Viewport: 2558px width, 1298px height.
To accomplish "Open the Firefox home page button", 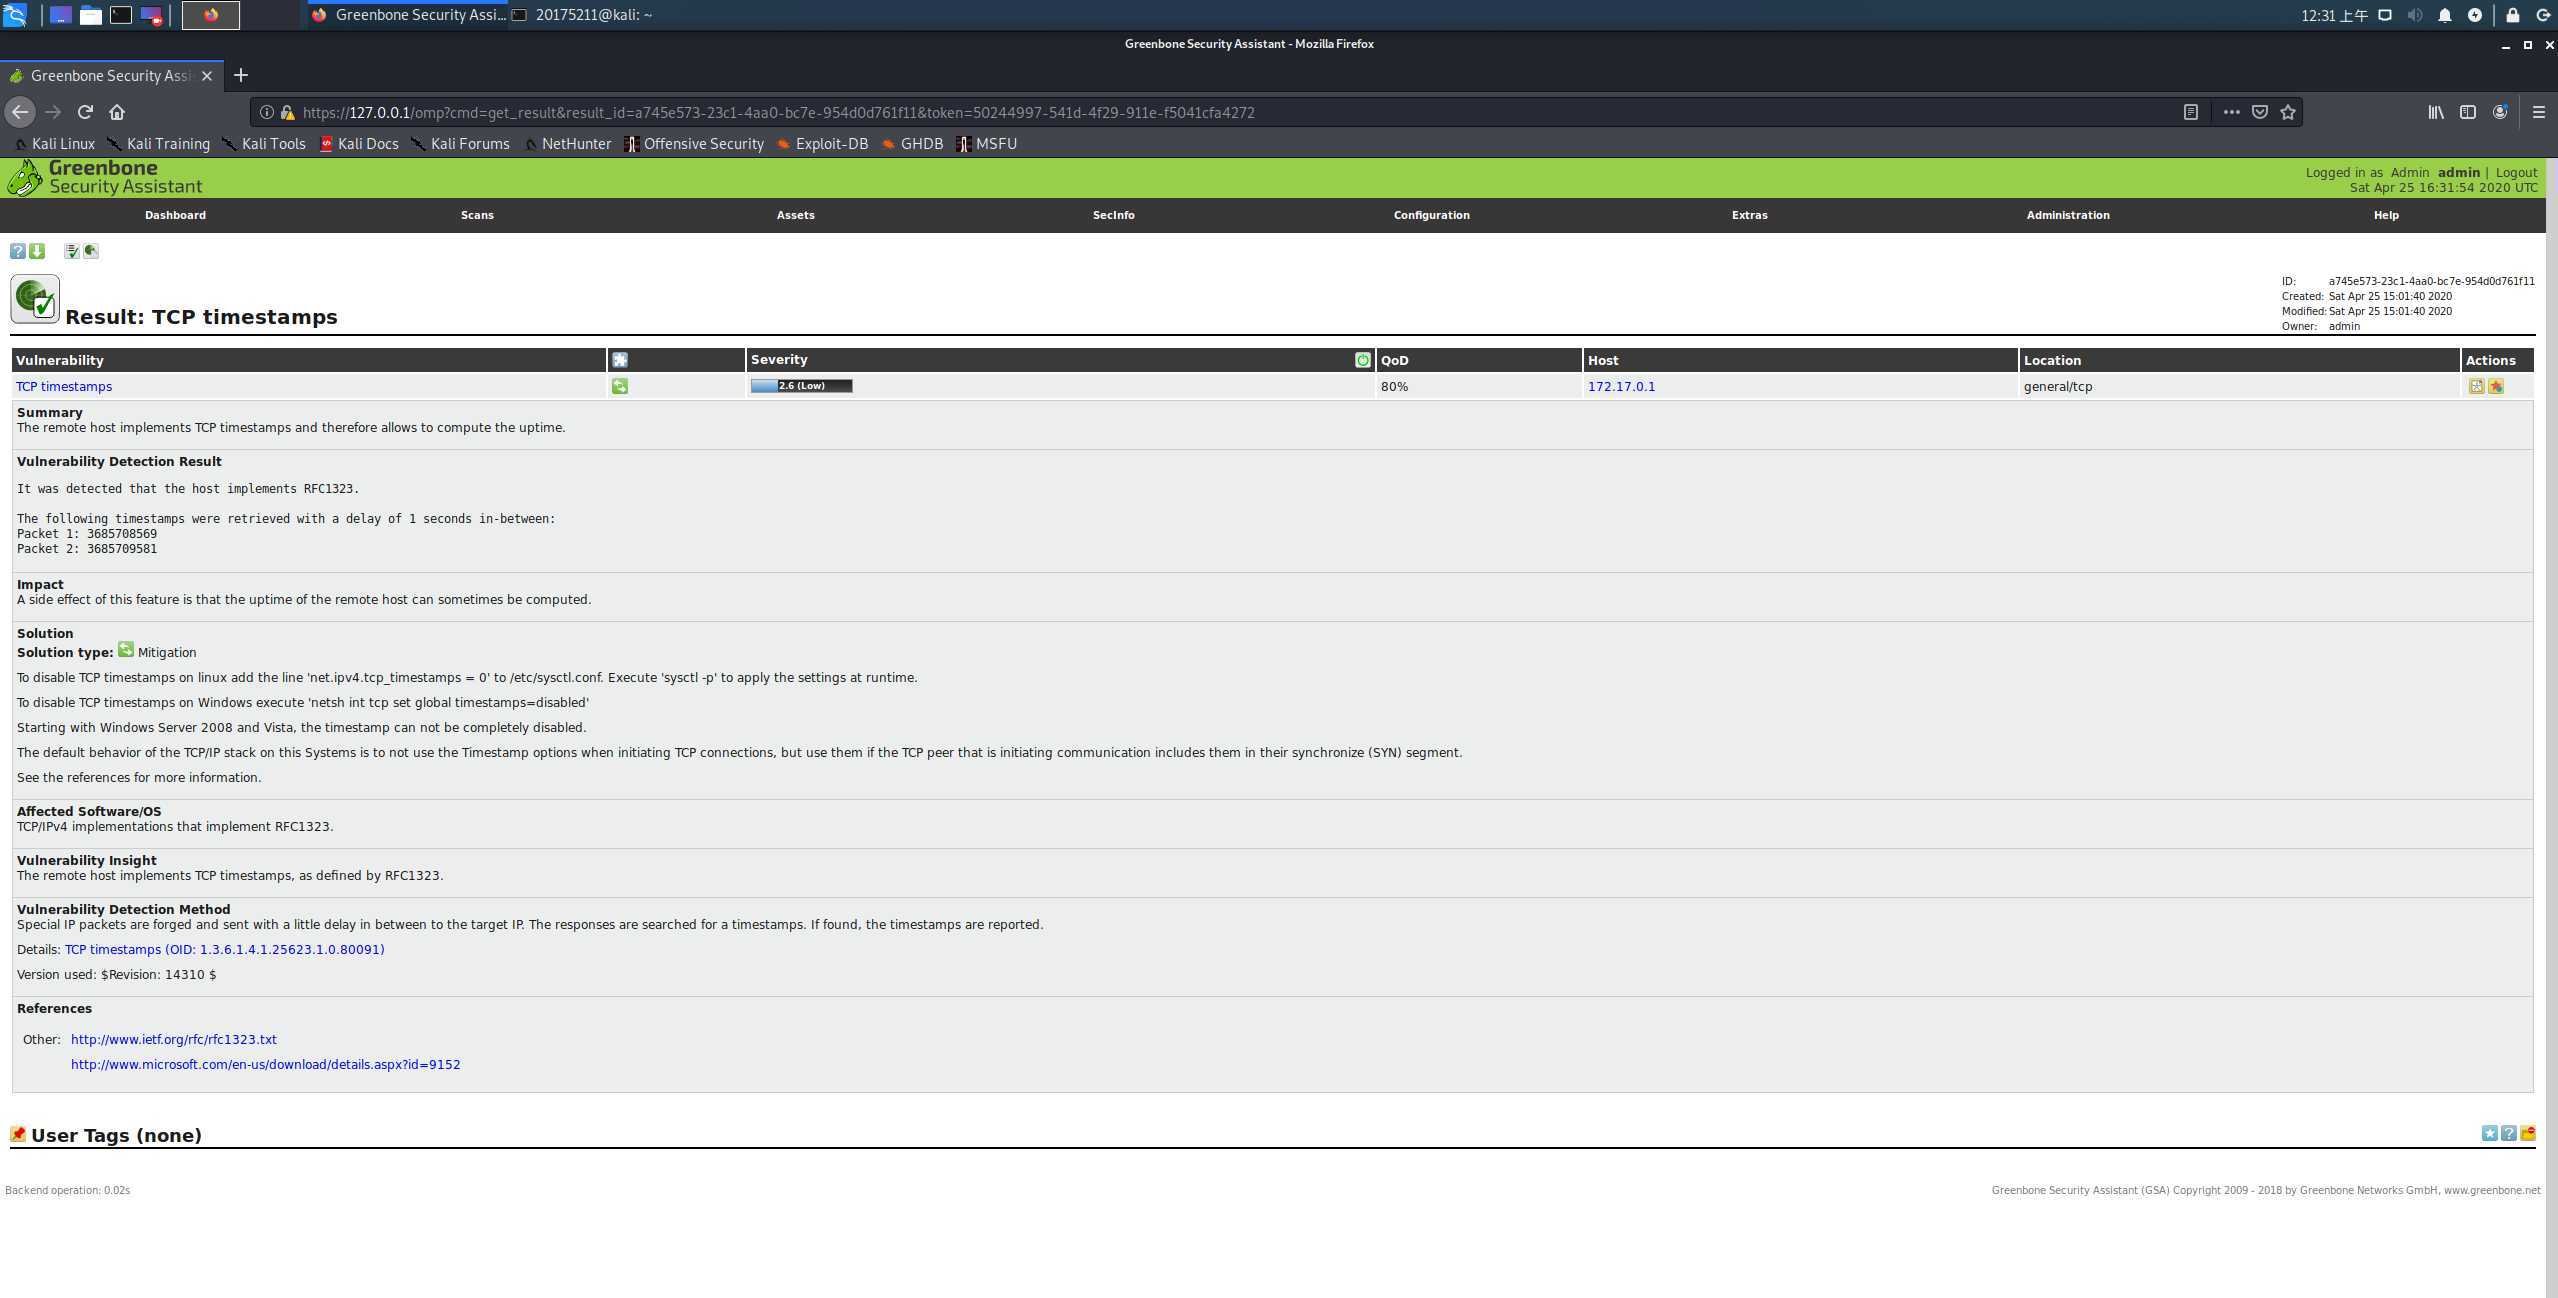I will coord(117,112).
